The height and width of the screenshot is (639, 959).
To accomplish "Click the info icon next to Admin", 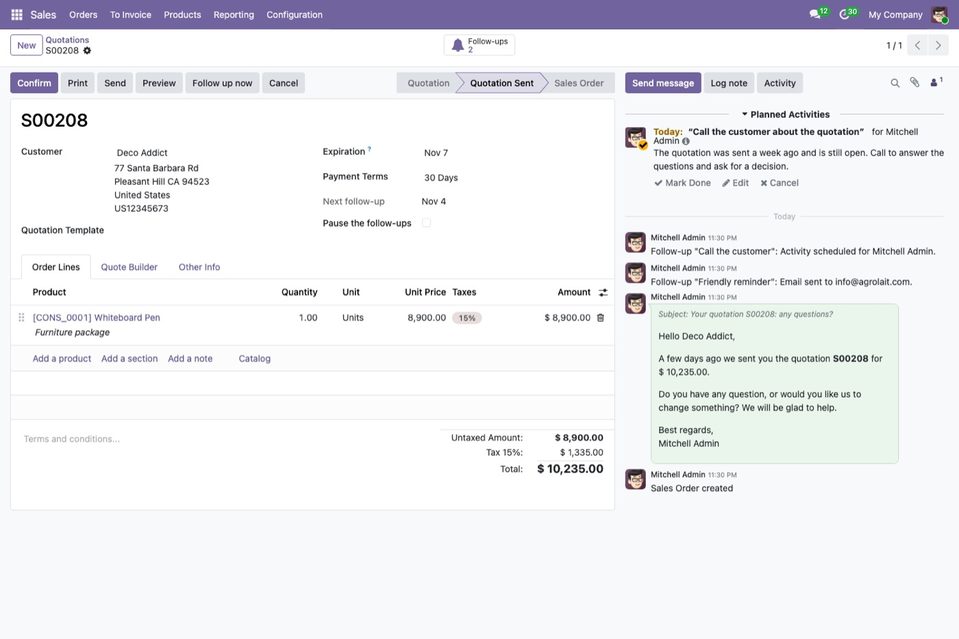I will click(x=686, y=141).
